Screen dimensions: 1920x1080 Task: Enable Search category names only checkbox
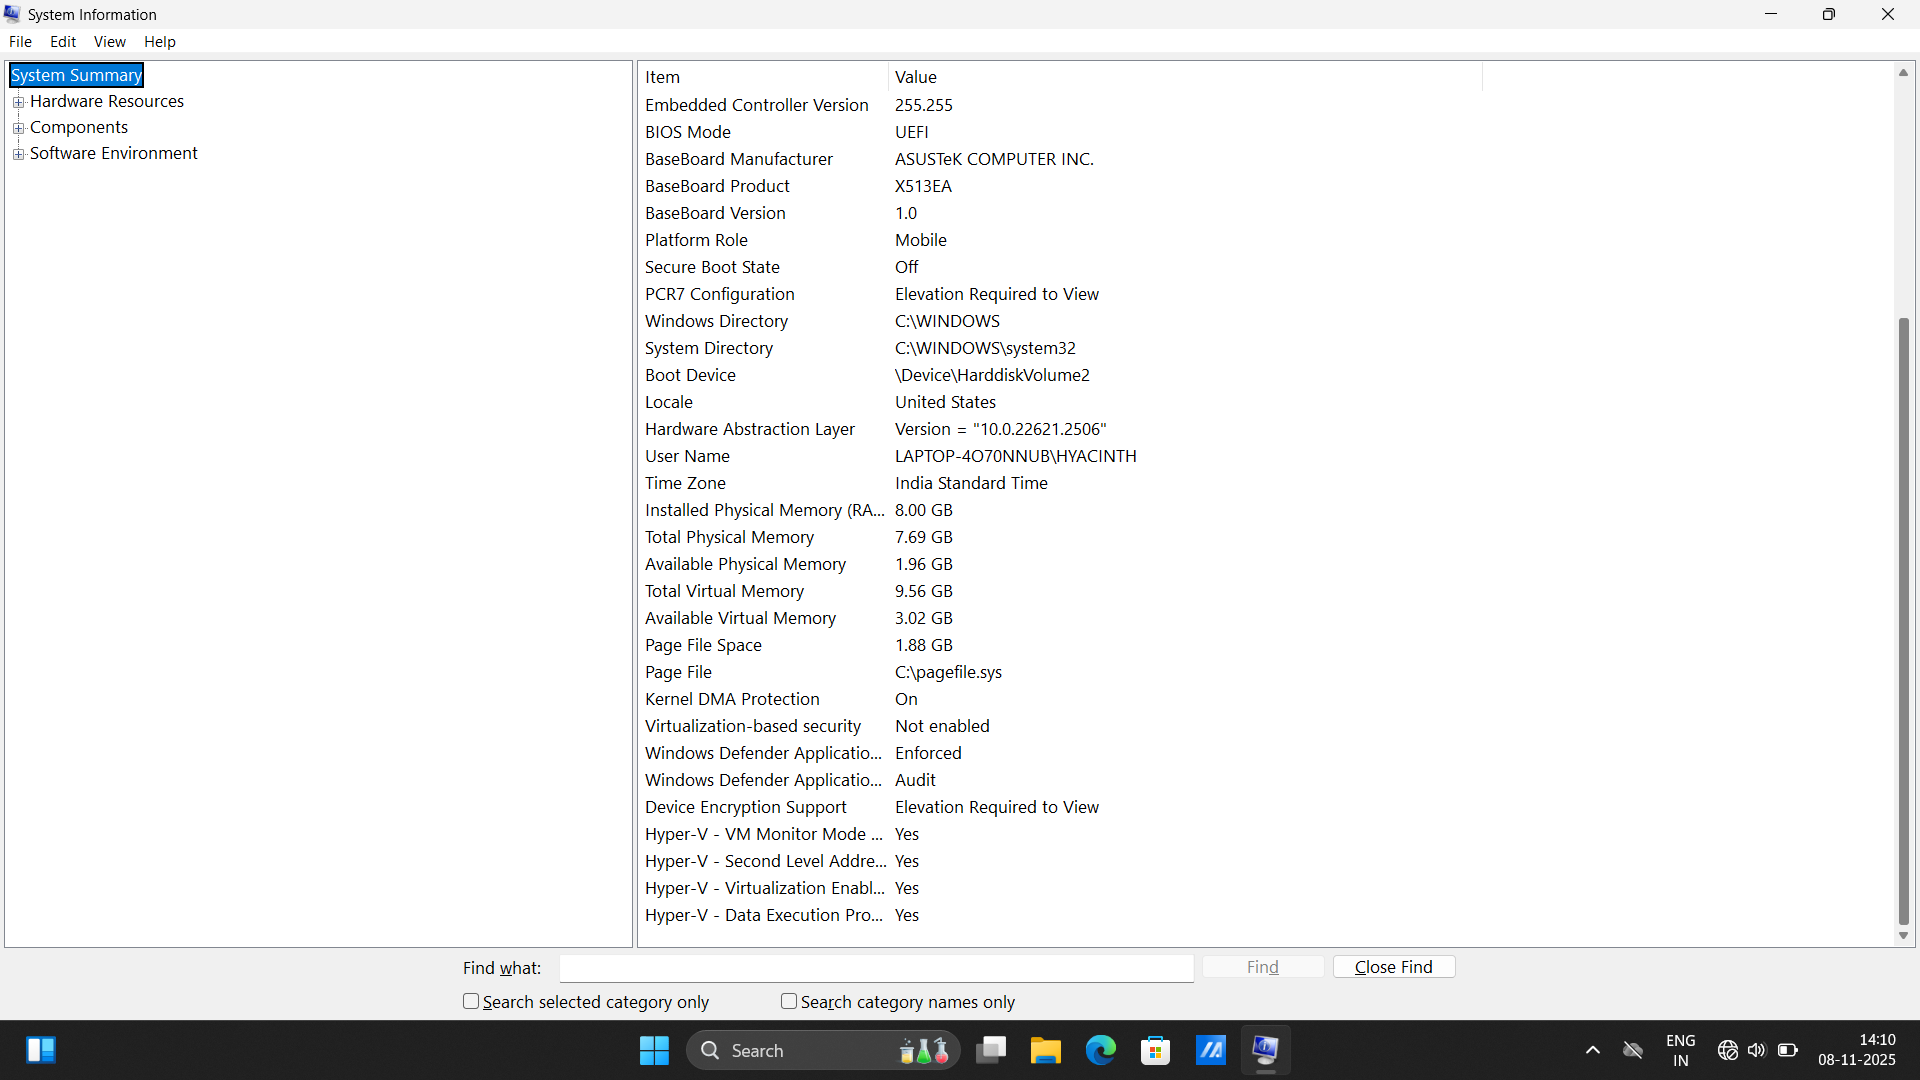pos(789,1001)
